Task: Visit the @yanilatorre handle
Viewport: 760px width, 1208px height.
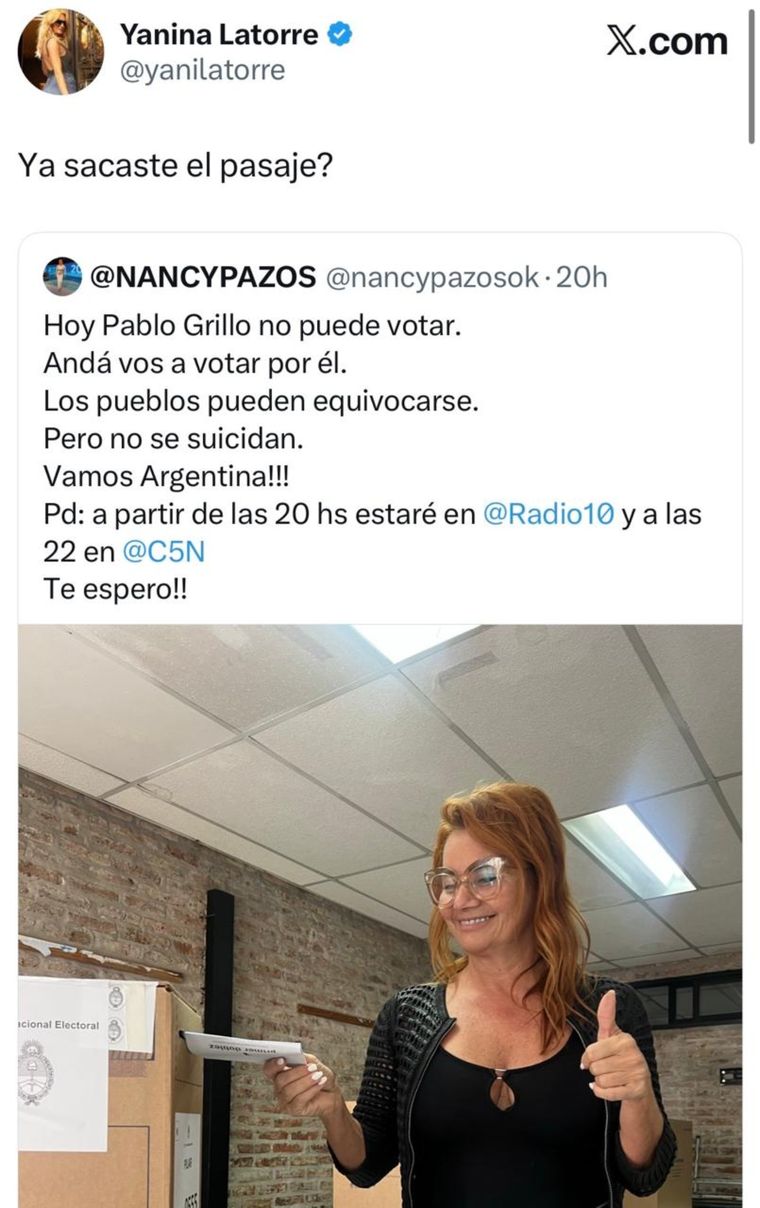Action: (x=202, y=71)
